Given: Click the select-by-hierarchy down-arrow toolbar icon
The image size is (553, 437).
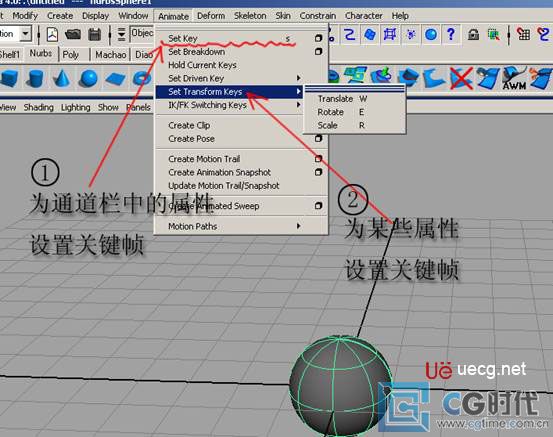Looking at the screenshot, I should [121, 35].
